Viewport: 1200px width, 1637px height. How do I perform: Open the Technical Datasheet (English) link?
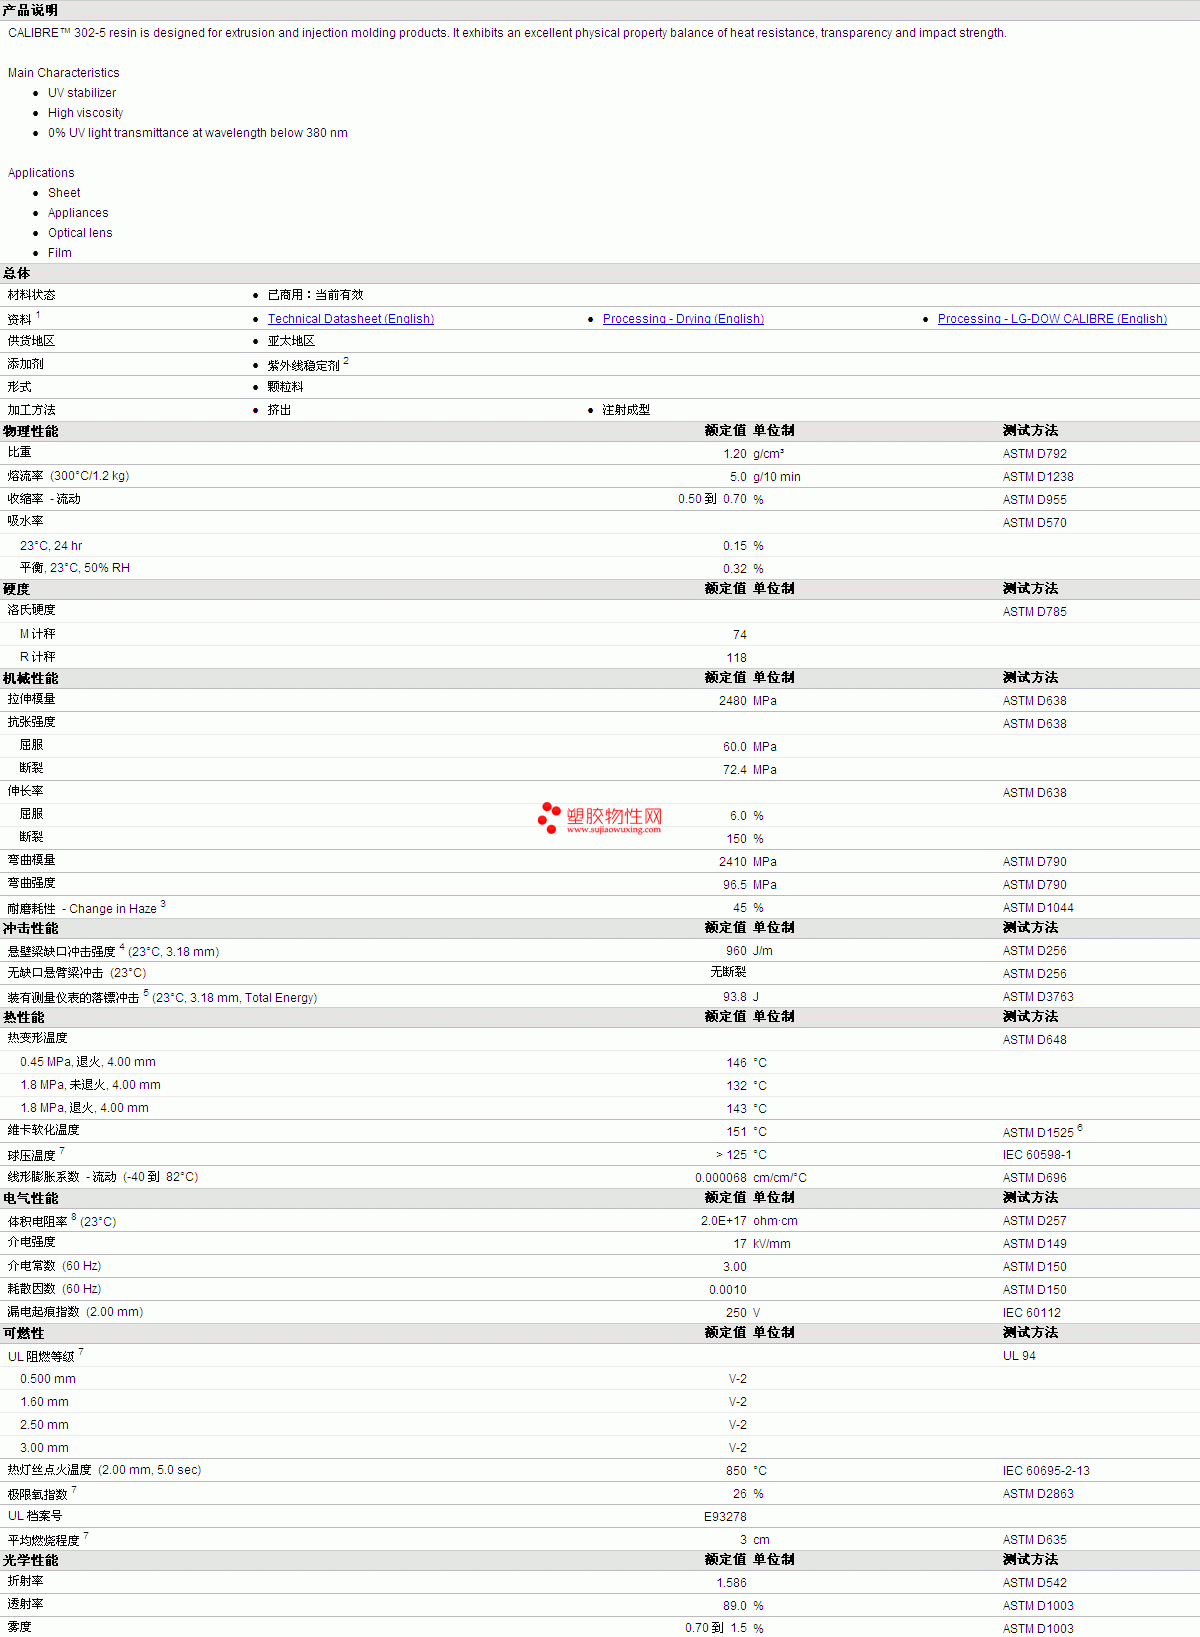pyautogui.click(x=351, y=319)
